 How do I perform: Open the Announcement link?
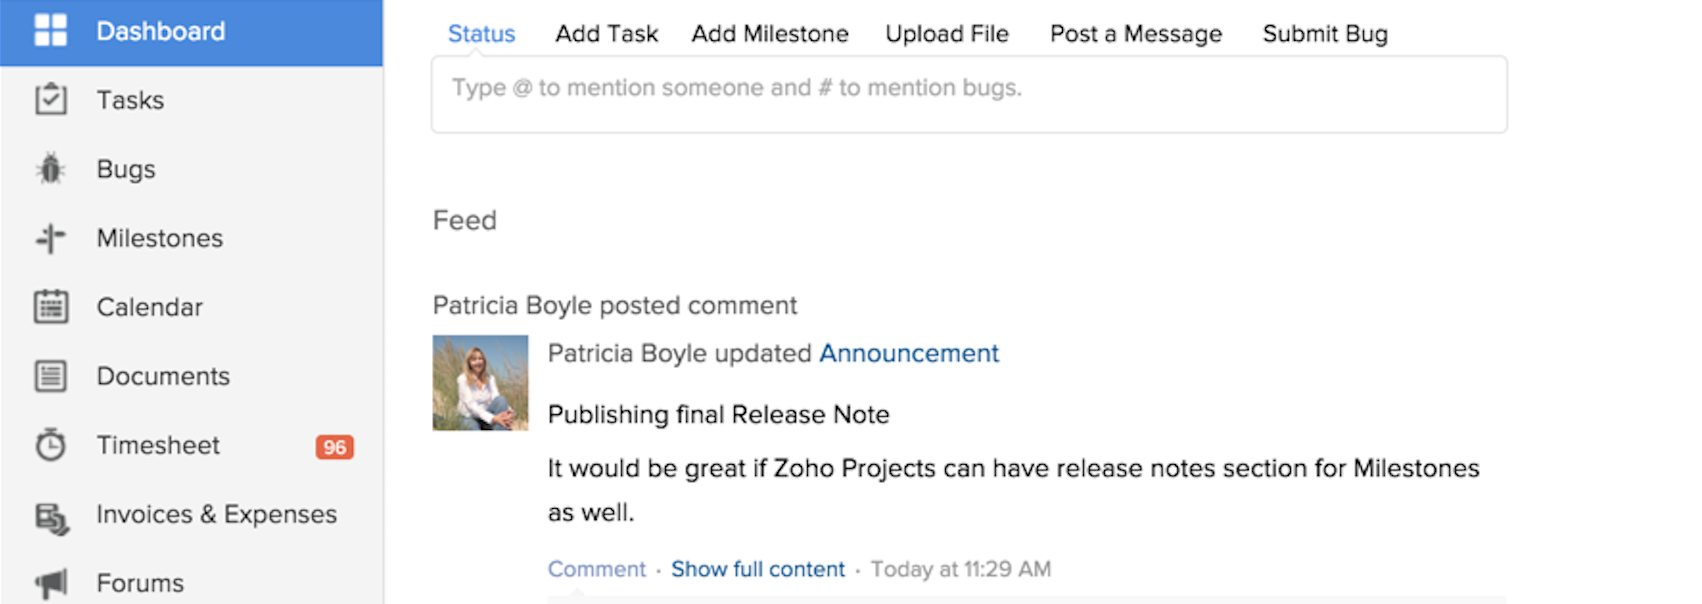(x=908, y=353)
